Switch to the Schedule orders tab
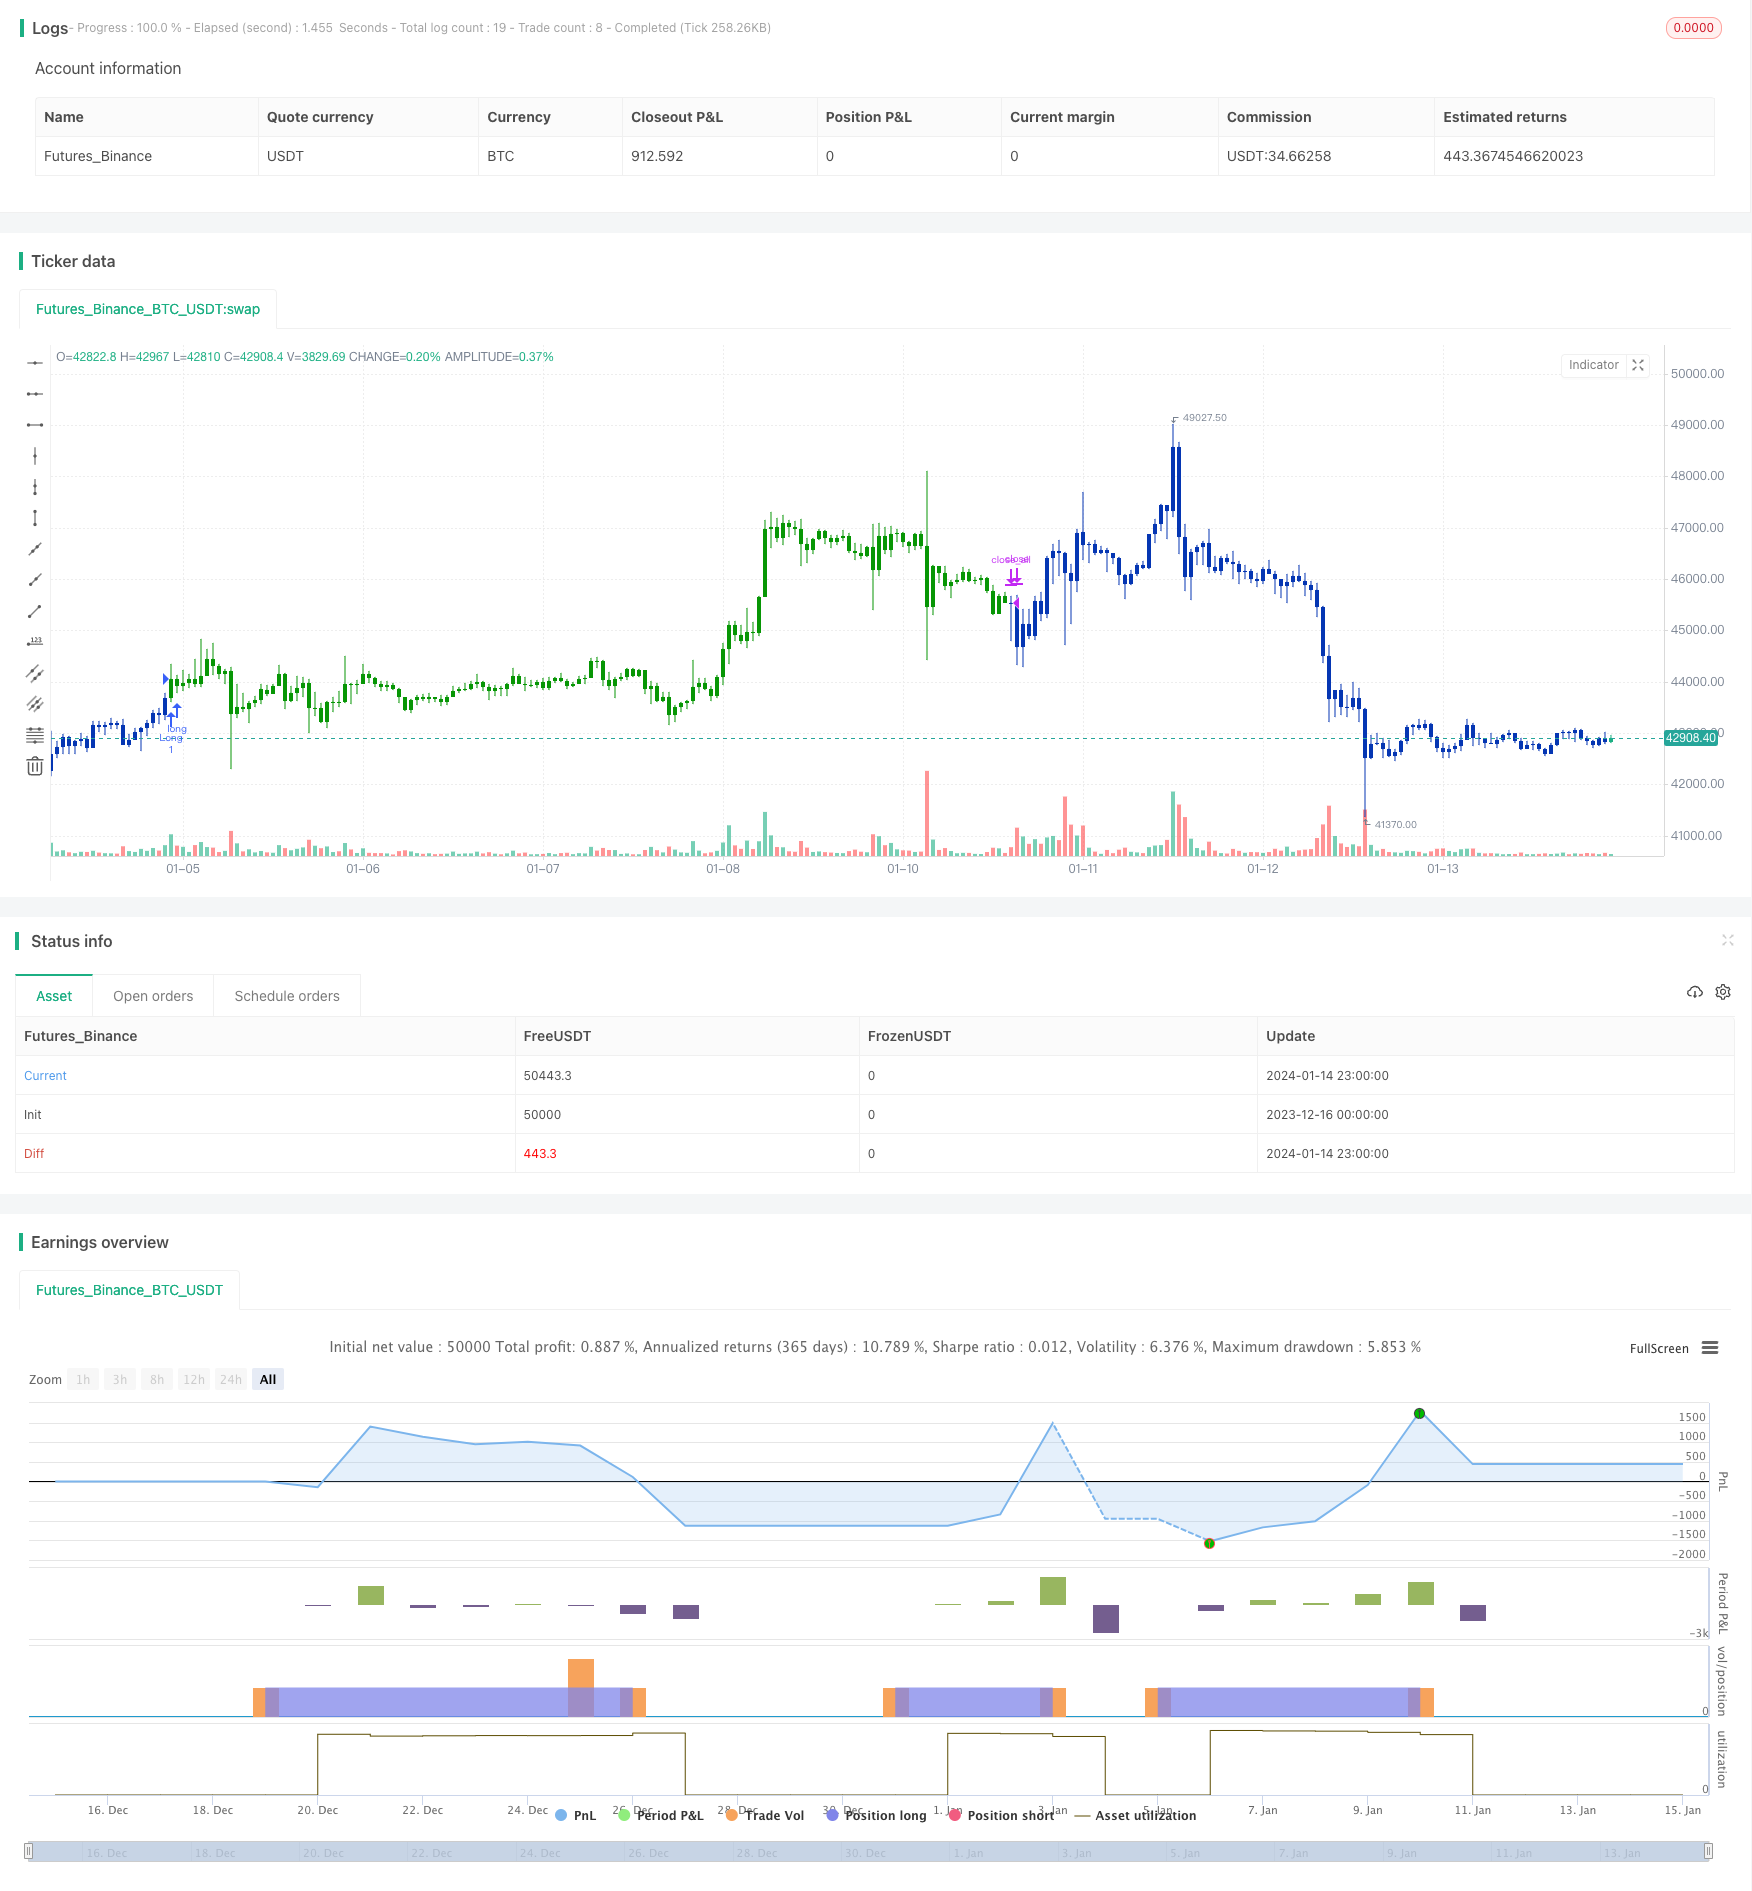The width and height of the screenshot is (1752, 1891). 287,996
